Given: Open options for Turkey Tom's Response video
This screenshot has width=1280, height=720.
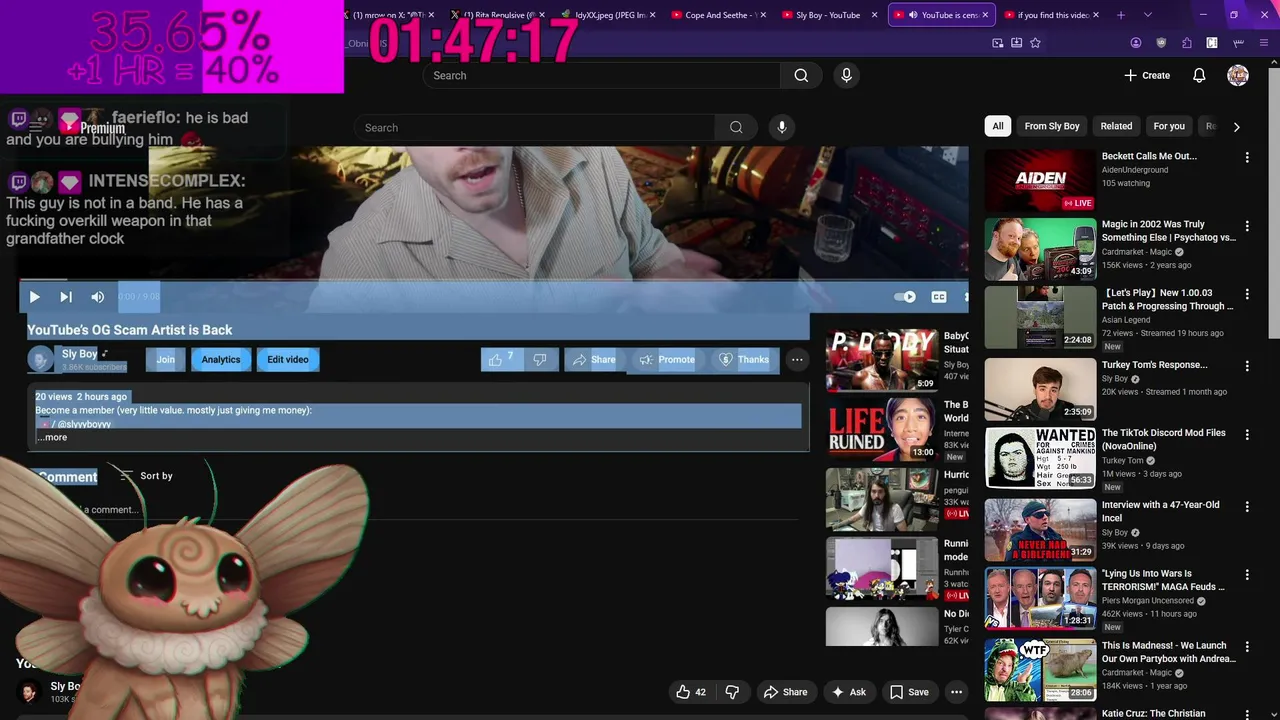Looking at the screenshot, I should (1247, 367).
